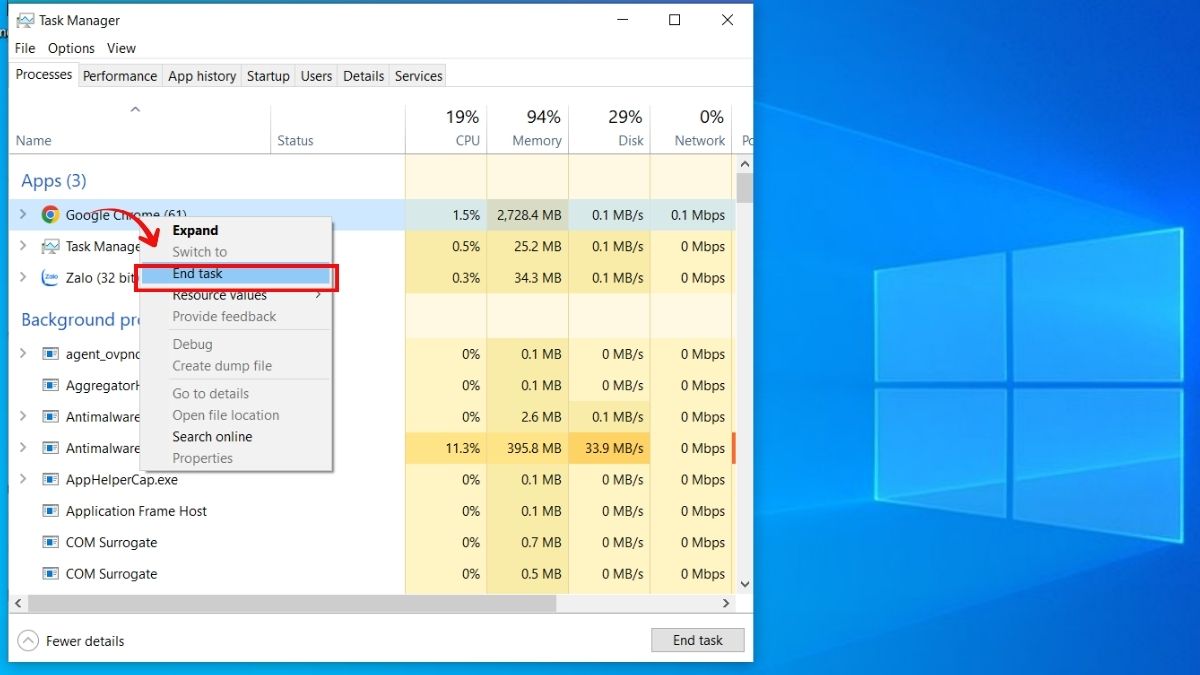Click the agent_ovpnc process icon
Viewport: 1200px width, 675px height.
click(x=50, y=354)
